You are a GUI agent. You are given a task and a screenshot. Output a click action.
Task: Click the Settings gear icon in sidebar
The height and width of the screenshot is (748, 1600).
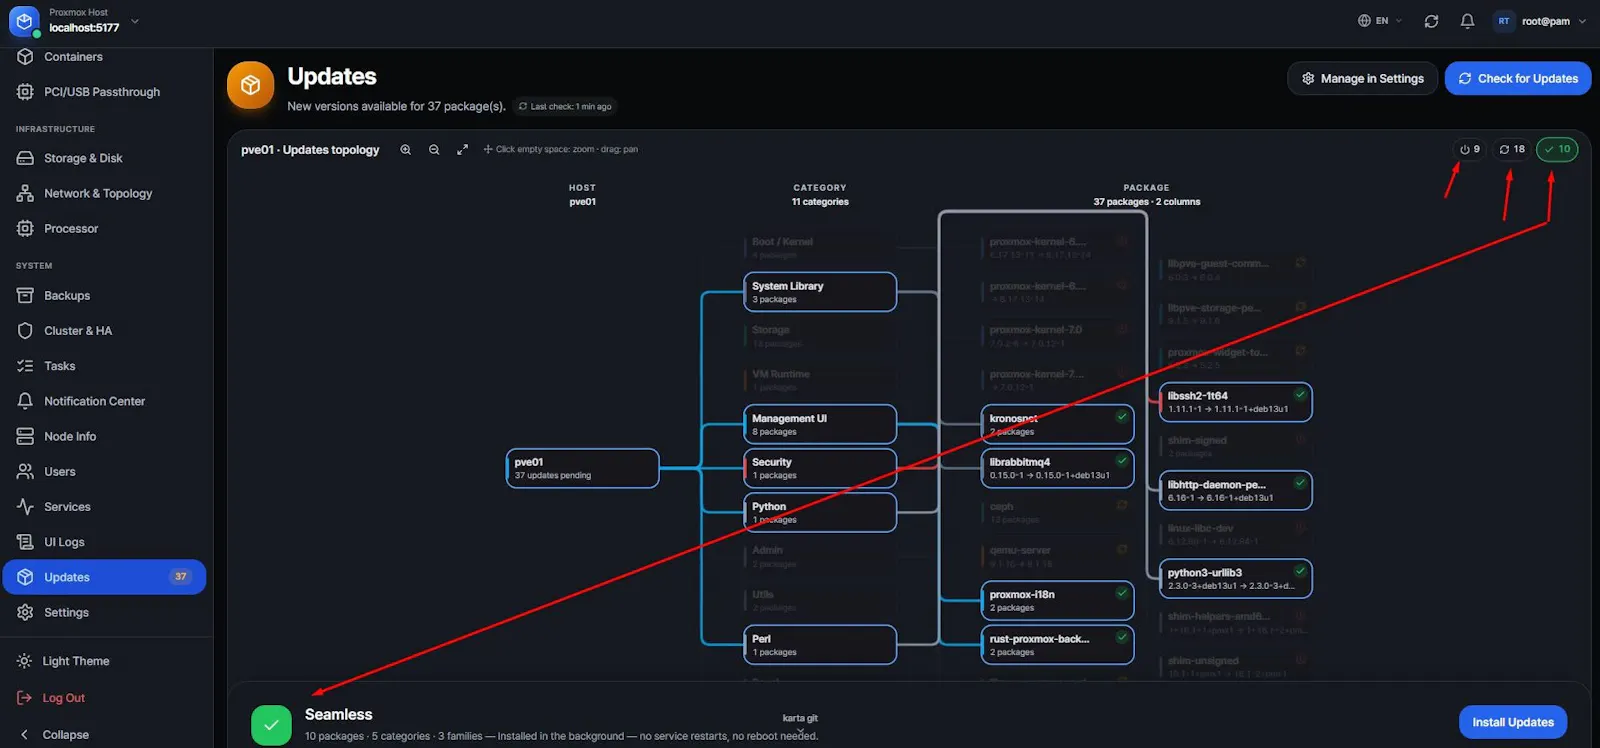pos(25,612)
